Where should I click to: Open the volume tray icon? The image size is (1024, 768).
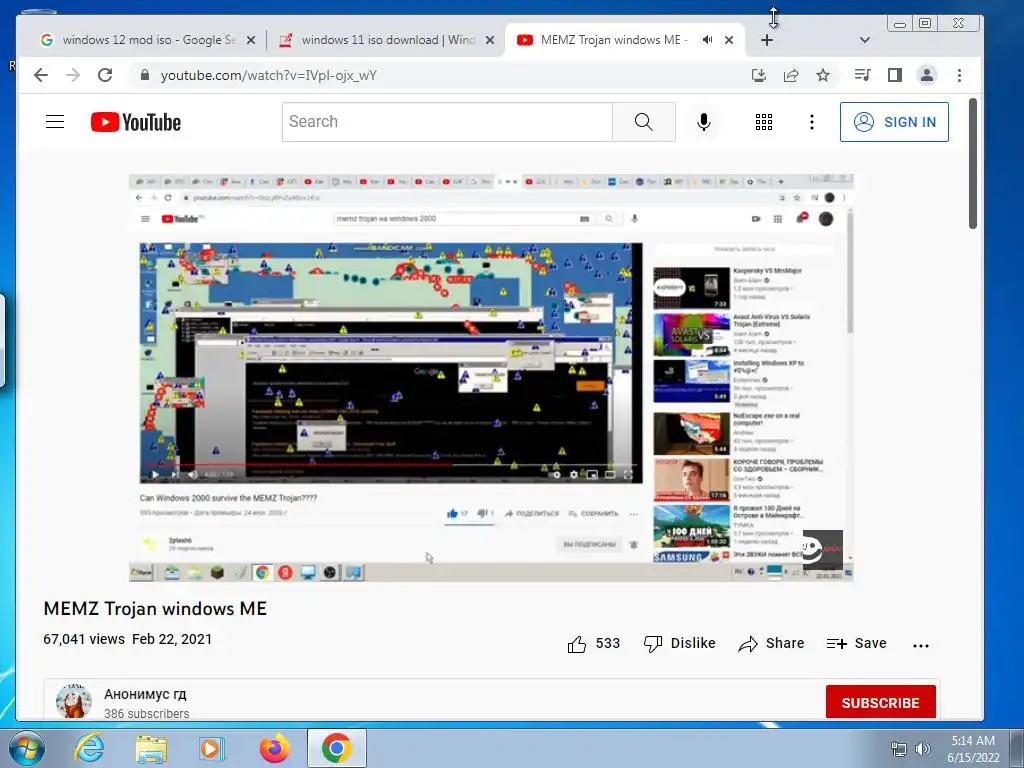(x=923, y=749)
